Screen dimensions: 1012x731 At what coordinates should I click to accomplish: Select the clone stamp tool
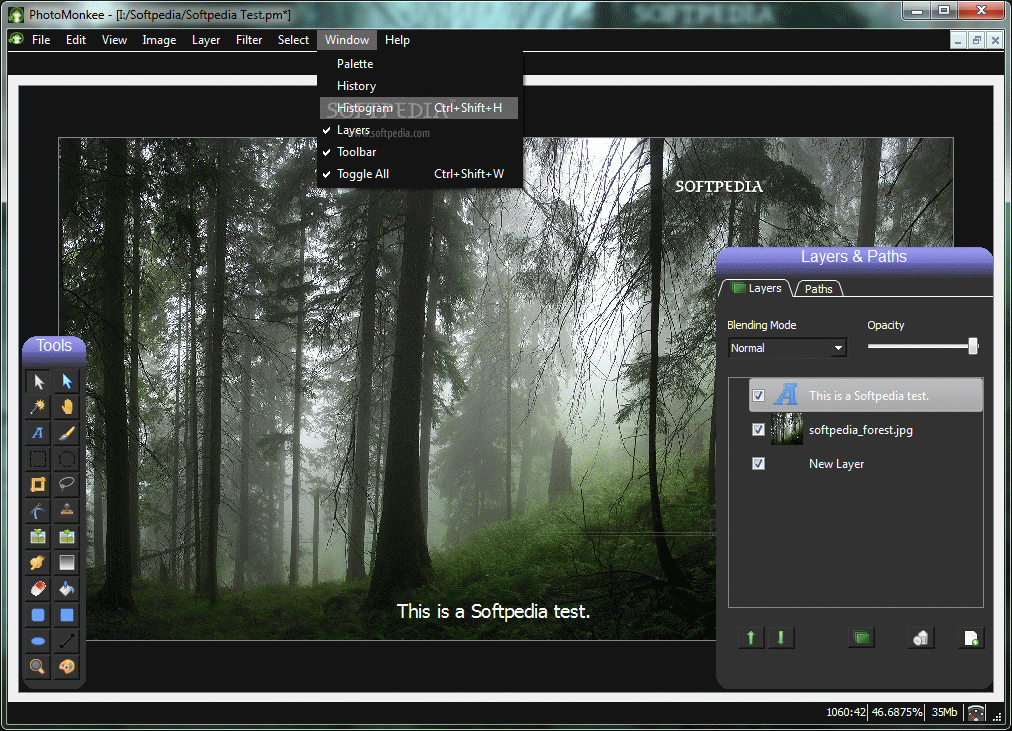[66, 511]
